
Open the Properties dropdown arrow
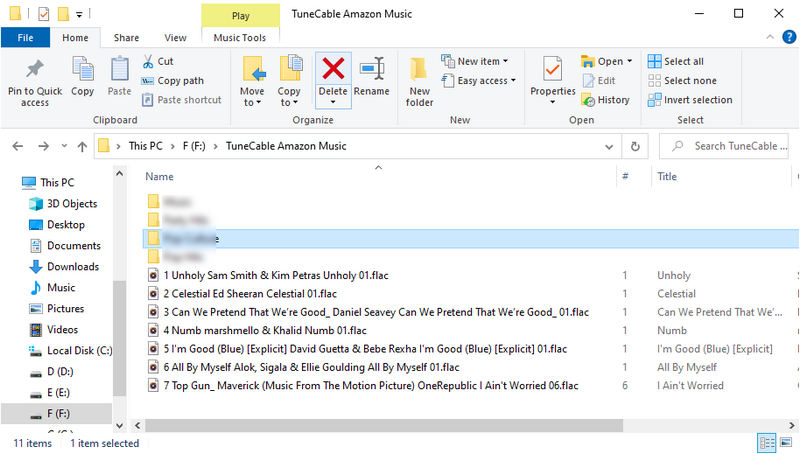click(x=553, y=103)
